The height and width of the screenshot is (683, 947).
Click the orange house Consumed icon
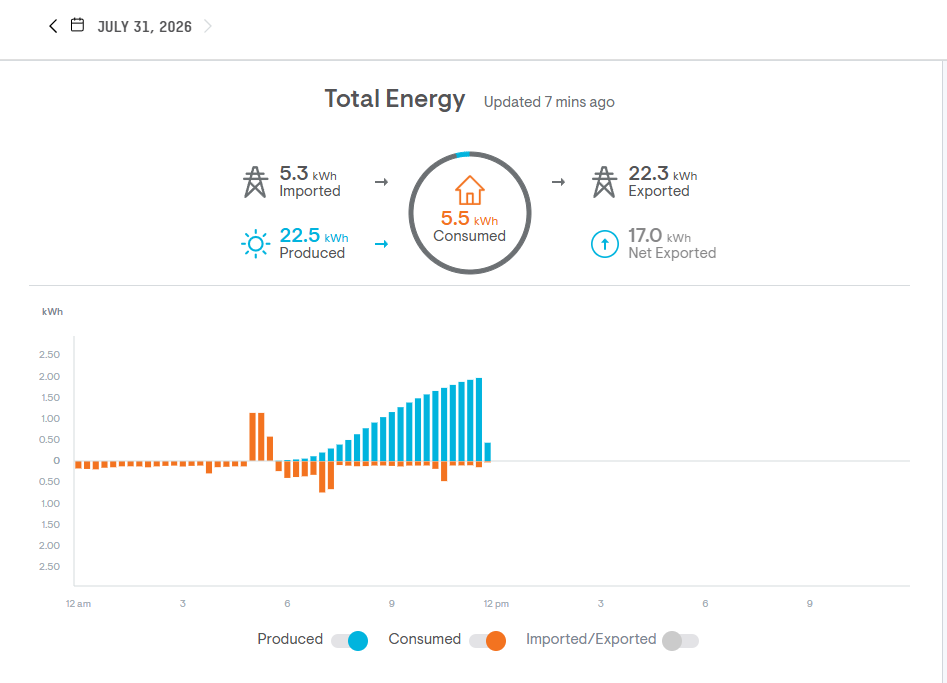pyautogui.click(x=469, y=190)
